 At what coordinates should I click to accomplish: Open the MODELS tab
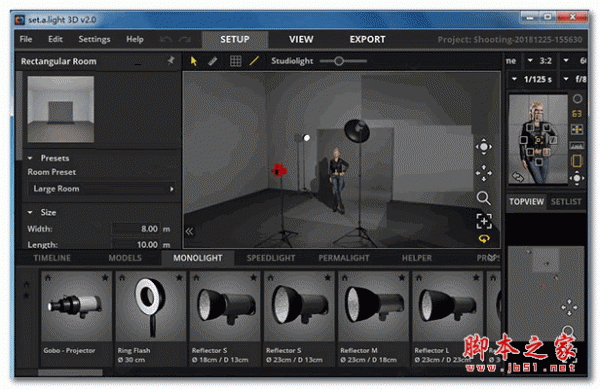click(x=125, y=258)
